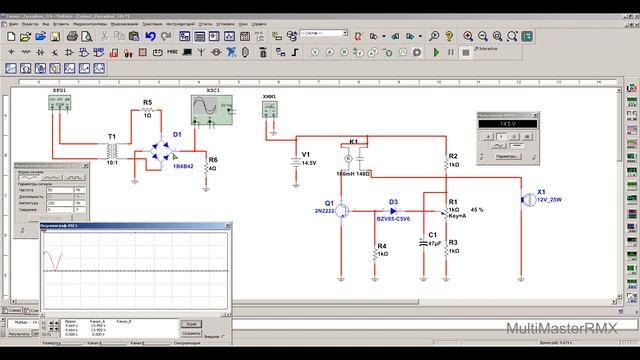Place a source component icon
The height and width of the screenshot is (360, 640).
pos(11,52)
